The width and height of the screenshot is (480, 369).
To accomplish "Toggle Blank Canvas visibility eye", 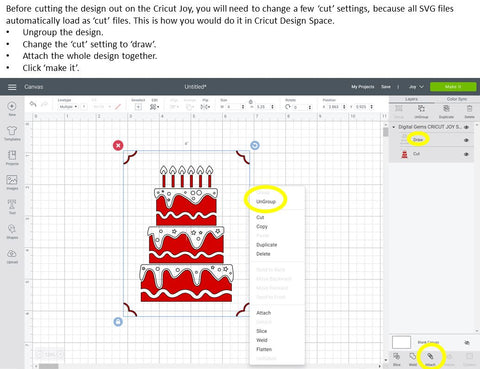I will pos(467,342).
